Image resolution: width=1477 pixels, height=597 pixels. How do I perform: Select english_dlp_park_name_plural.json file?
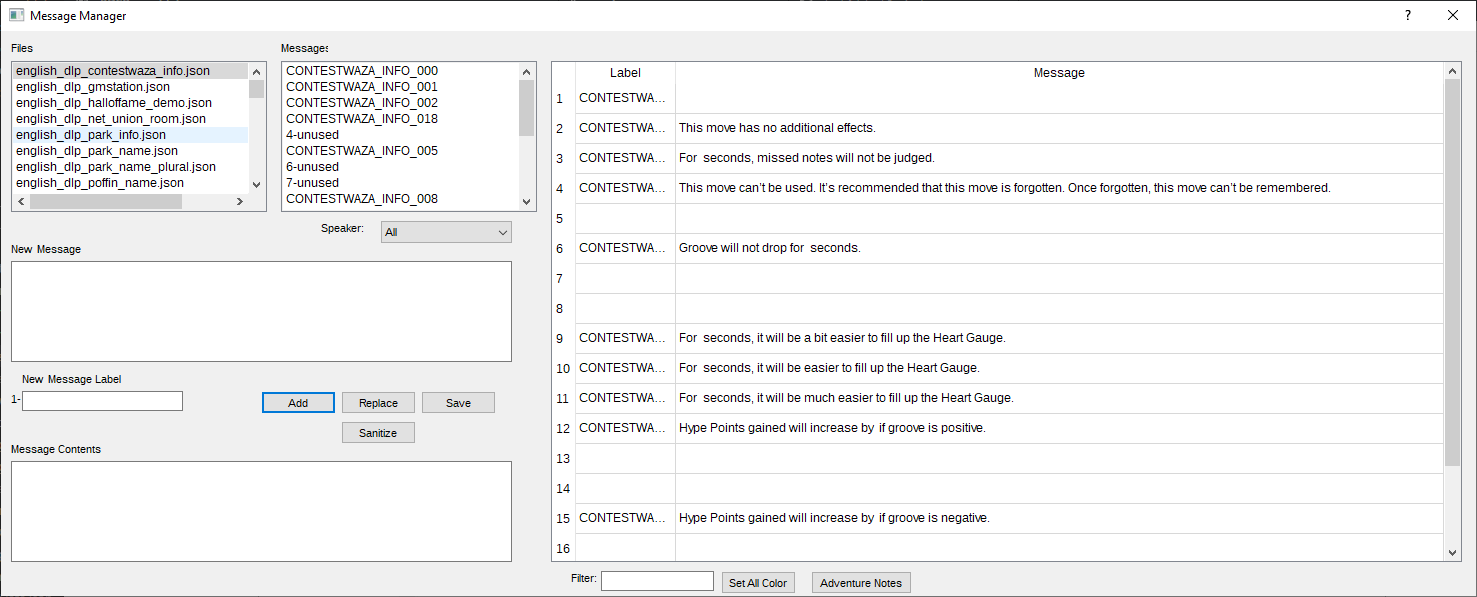pyautogui.click(x=131, y=167)
